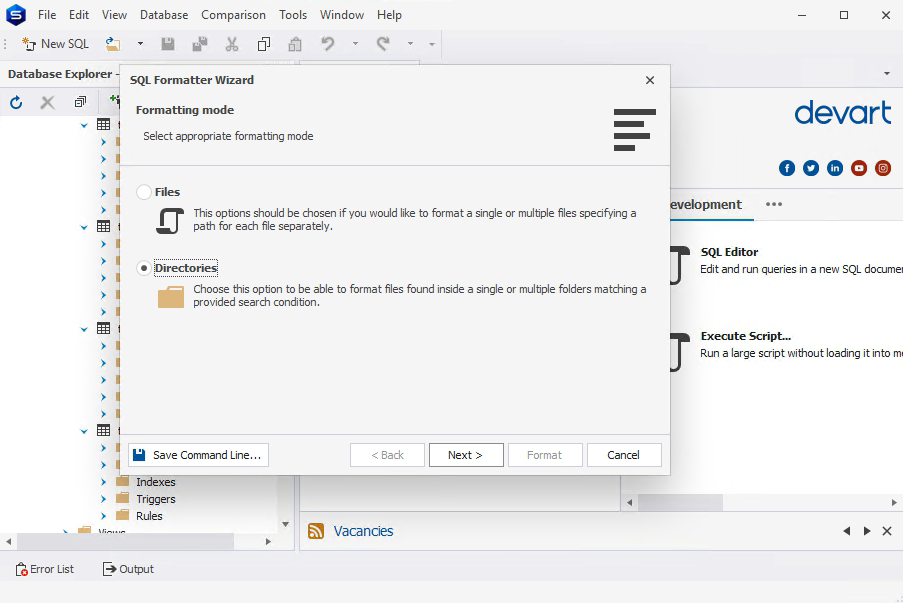The image size is (903, 603).
Task: Click the SQL Editor link
Action: pyautogui.click(x=729, y=252)
